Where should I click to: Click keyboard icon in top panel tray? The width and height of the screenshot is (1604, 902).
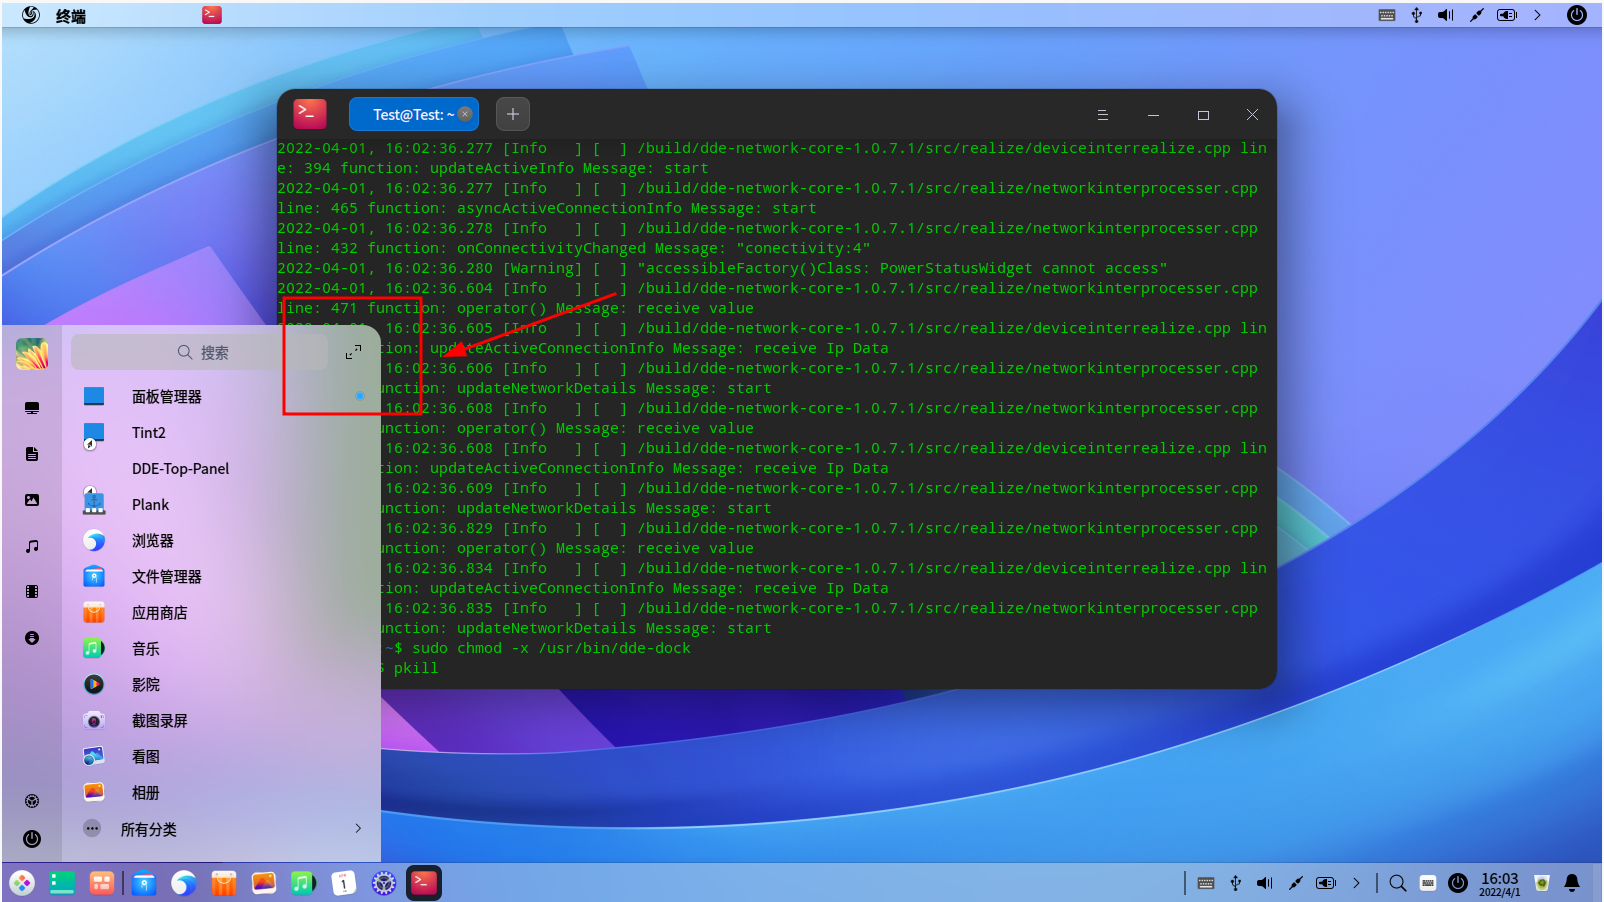click(x=1387, y=15)
